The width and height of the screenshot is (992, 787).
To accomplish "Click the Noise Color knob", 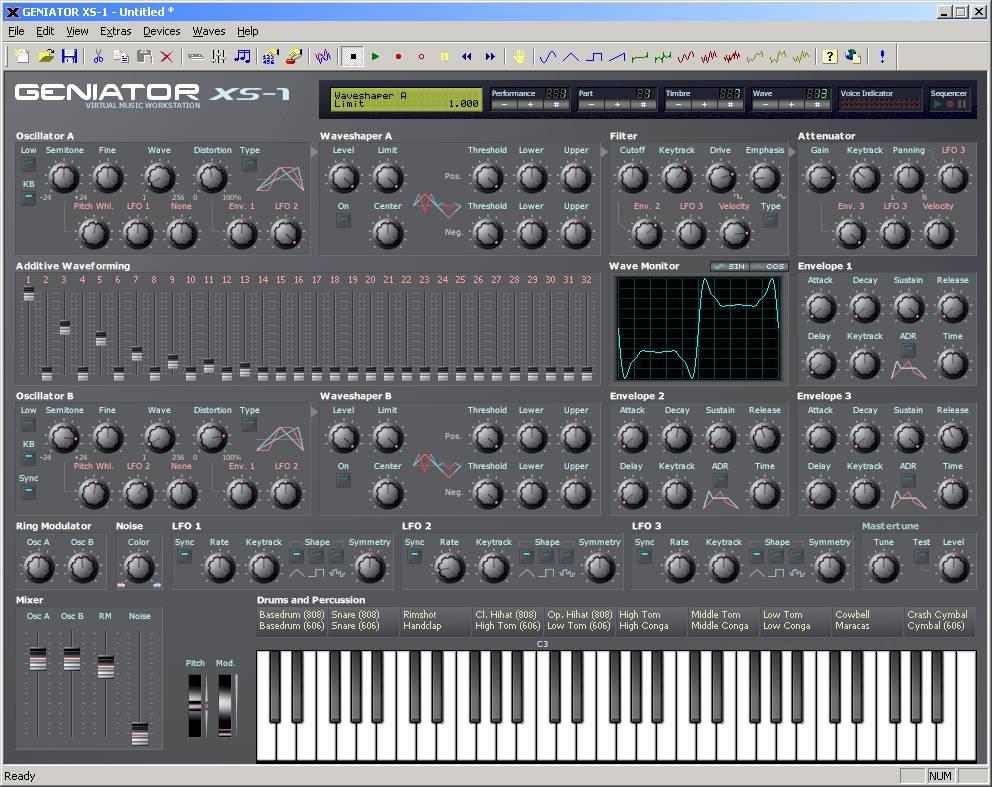I will tap(139, 567).
